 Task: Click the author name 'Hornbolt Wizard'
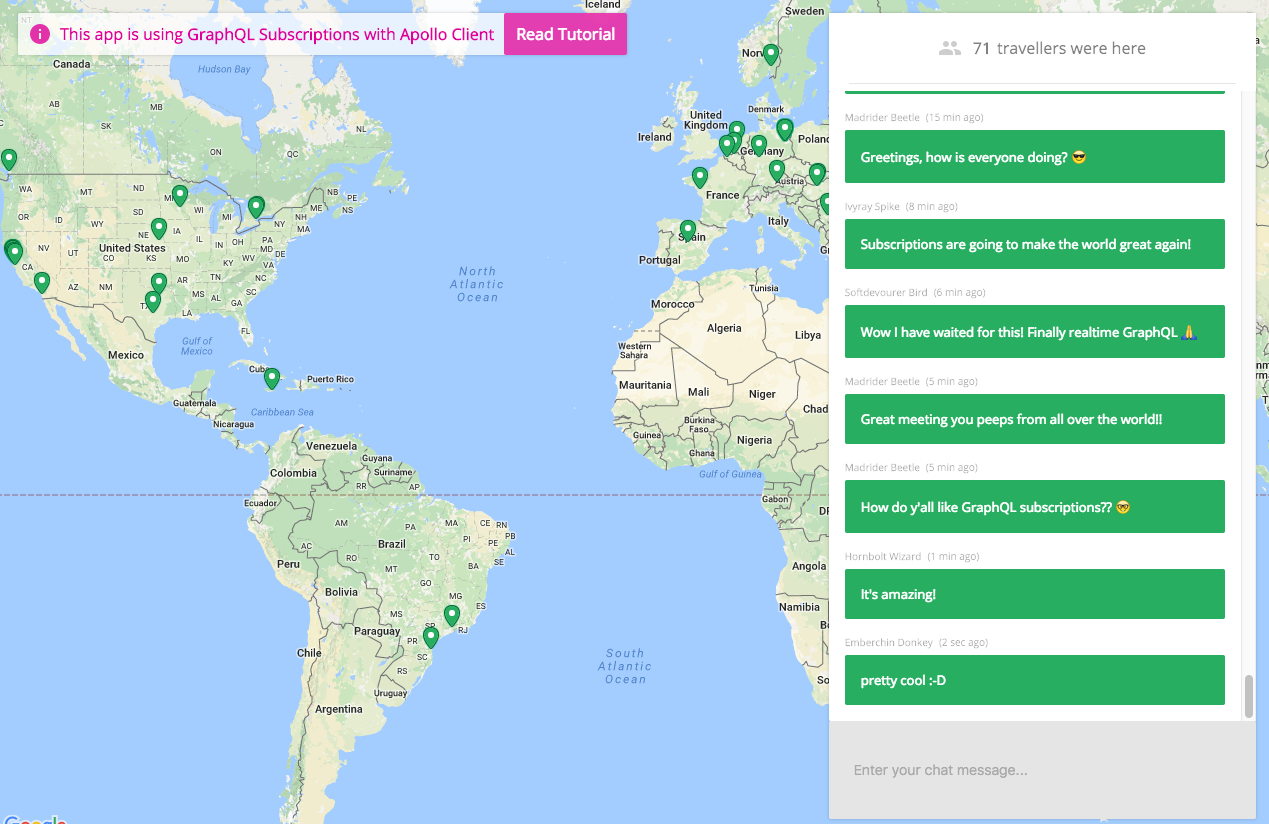click(883, 556)
